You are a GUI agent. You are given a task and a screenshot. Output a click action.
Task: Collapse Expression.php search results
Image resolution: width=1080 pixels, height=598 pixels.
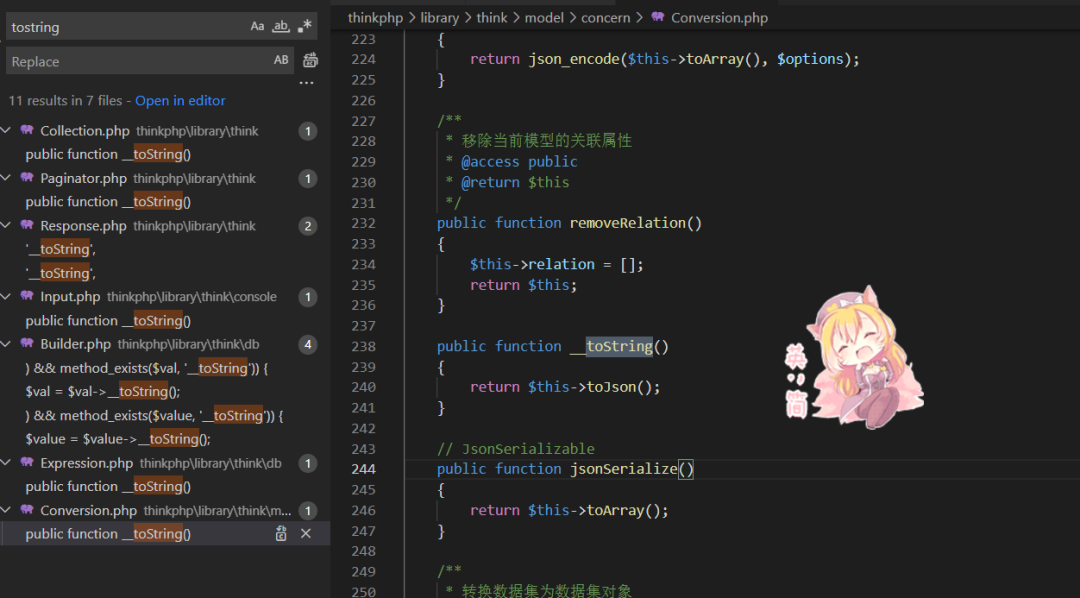[x=6, y=462]
